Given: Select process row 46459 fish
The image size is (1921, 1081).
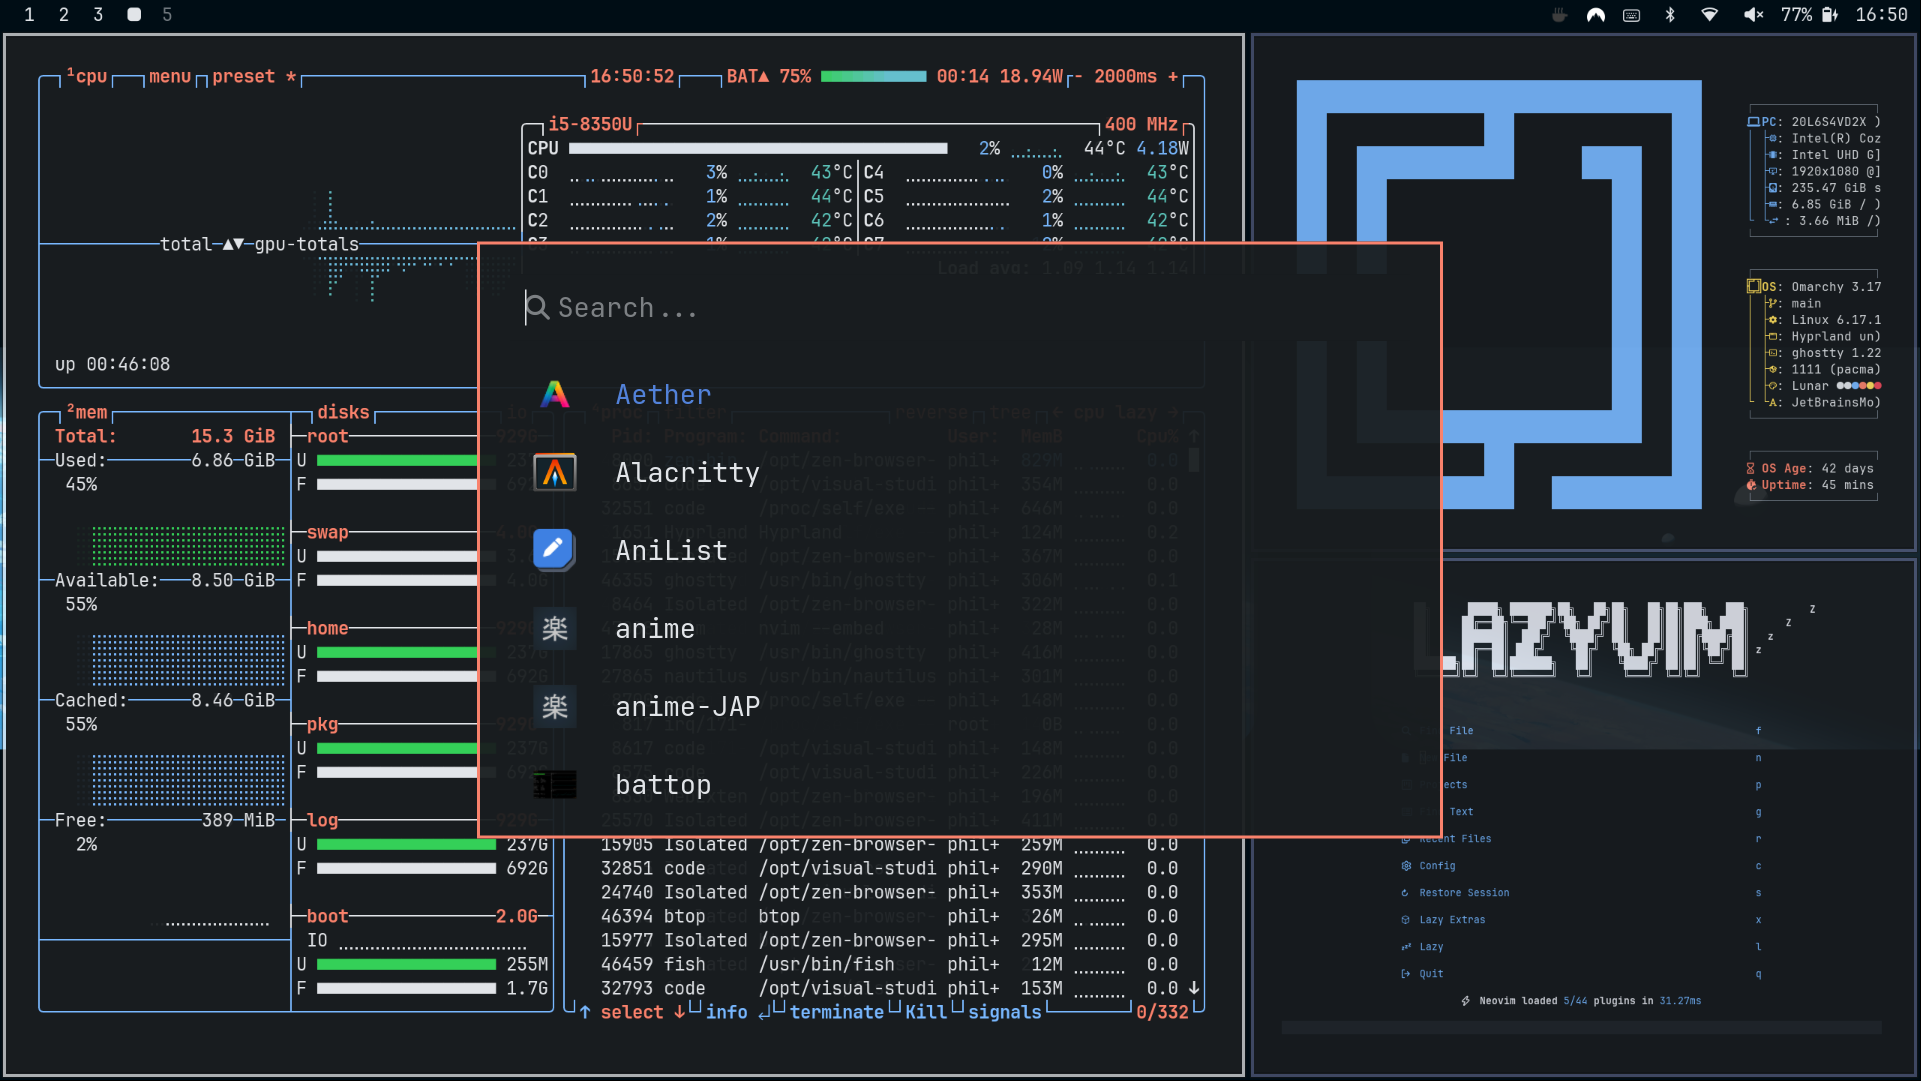Looking at the screenshot, I should tap(889, 964).
